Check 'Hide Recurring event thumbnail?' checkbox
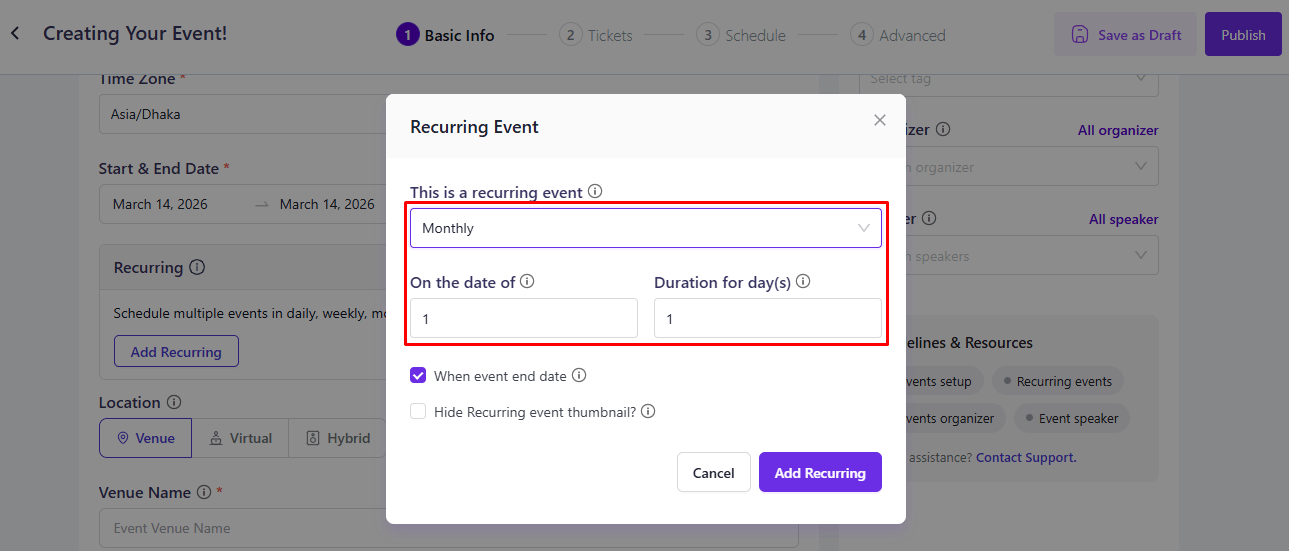Screen dimensions: 1289x551 tap(418, 411)
